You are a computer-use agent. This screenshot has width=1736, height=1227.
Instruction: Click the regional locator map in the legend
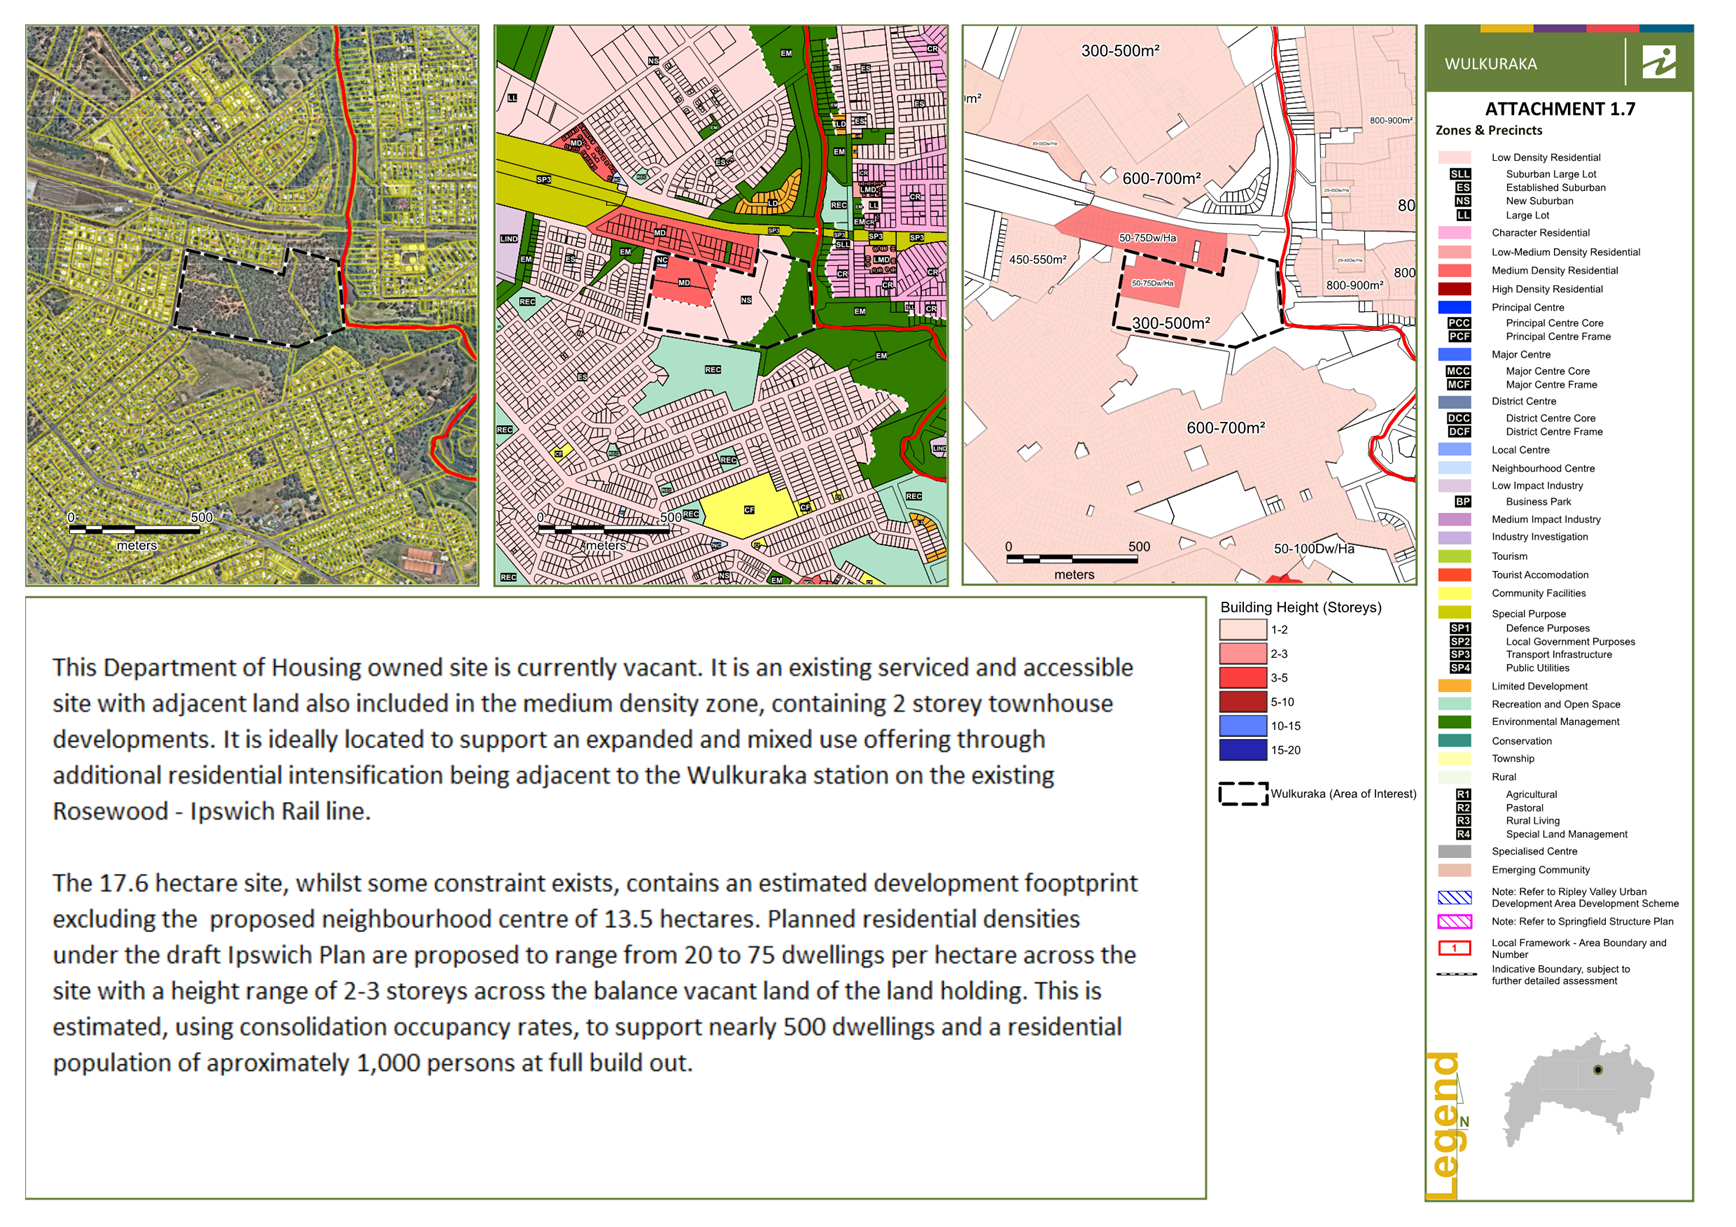pos(1578,1090)
